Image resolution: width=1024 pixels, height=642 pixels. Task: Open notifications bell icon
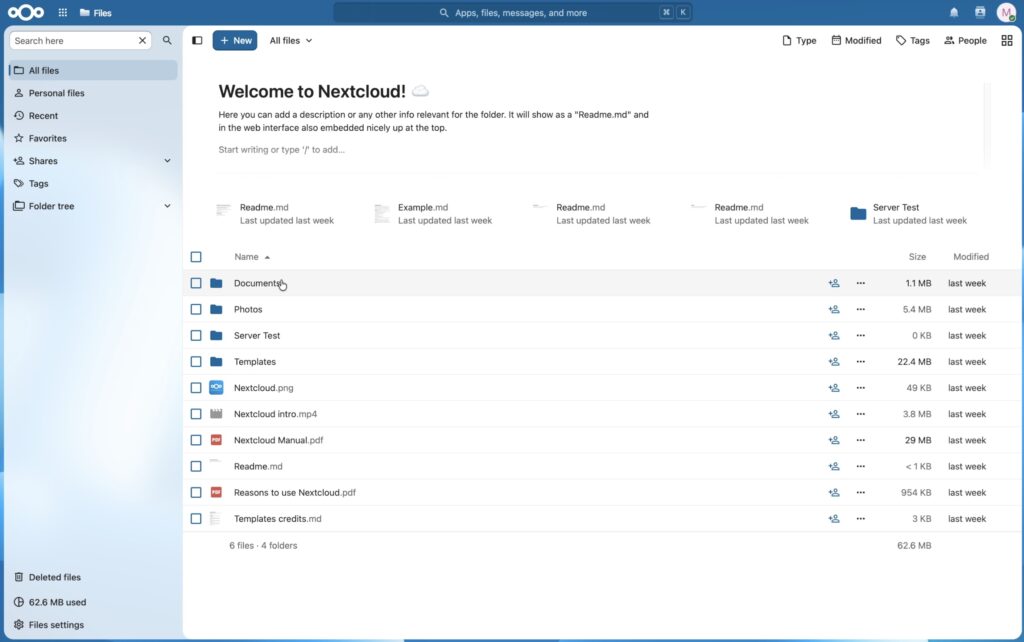(953, 12)
